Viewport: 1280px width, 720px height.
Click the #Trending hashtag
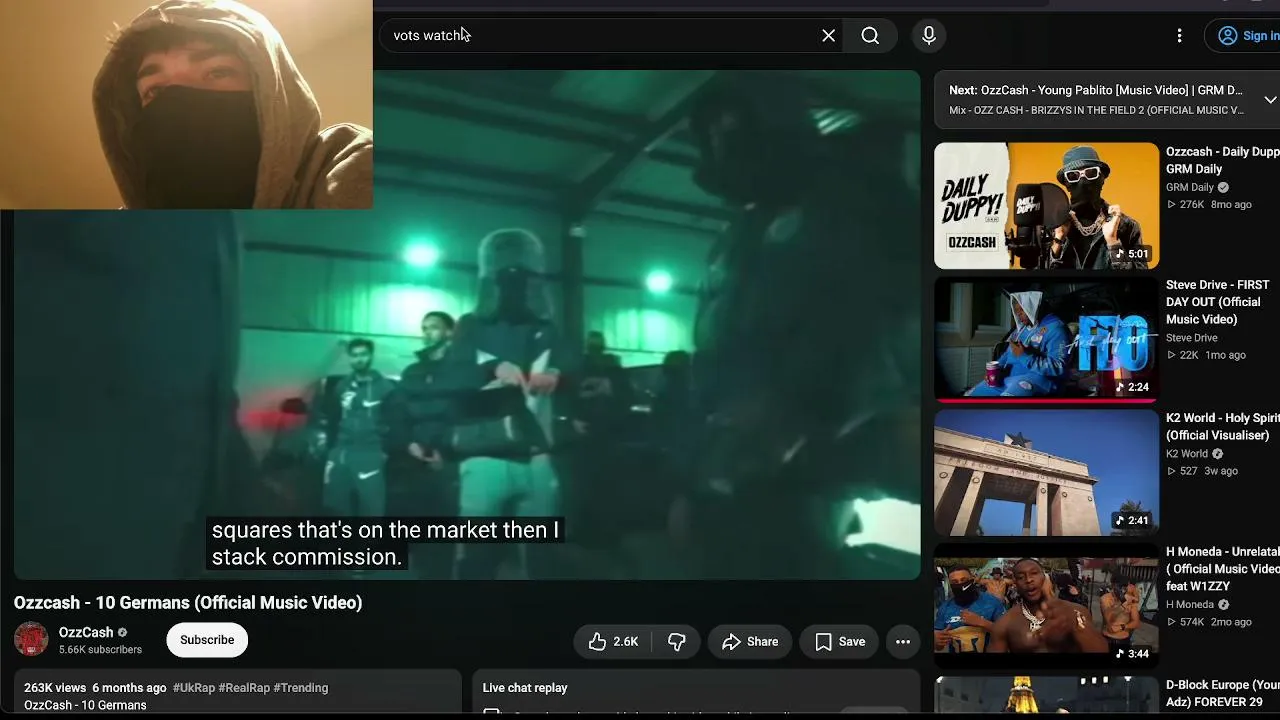pyautogui.click(x=301, y=688)
